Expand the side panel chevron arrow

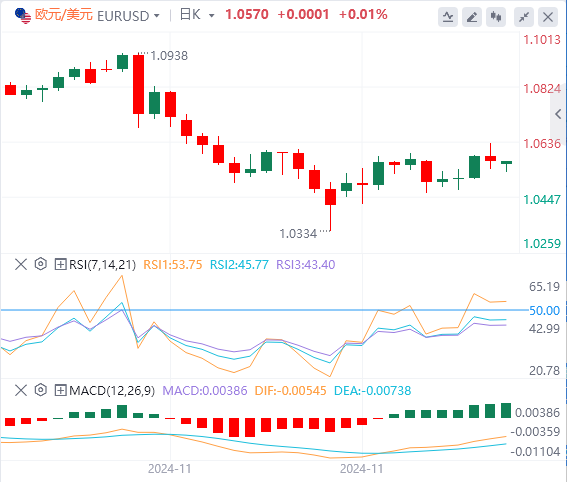click(558, 114)
